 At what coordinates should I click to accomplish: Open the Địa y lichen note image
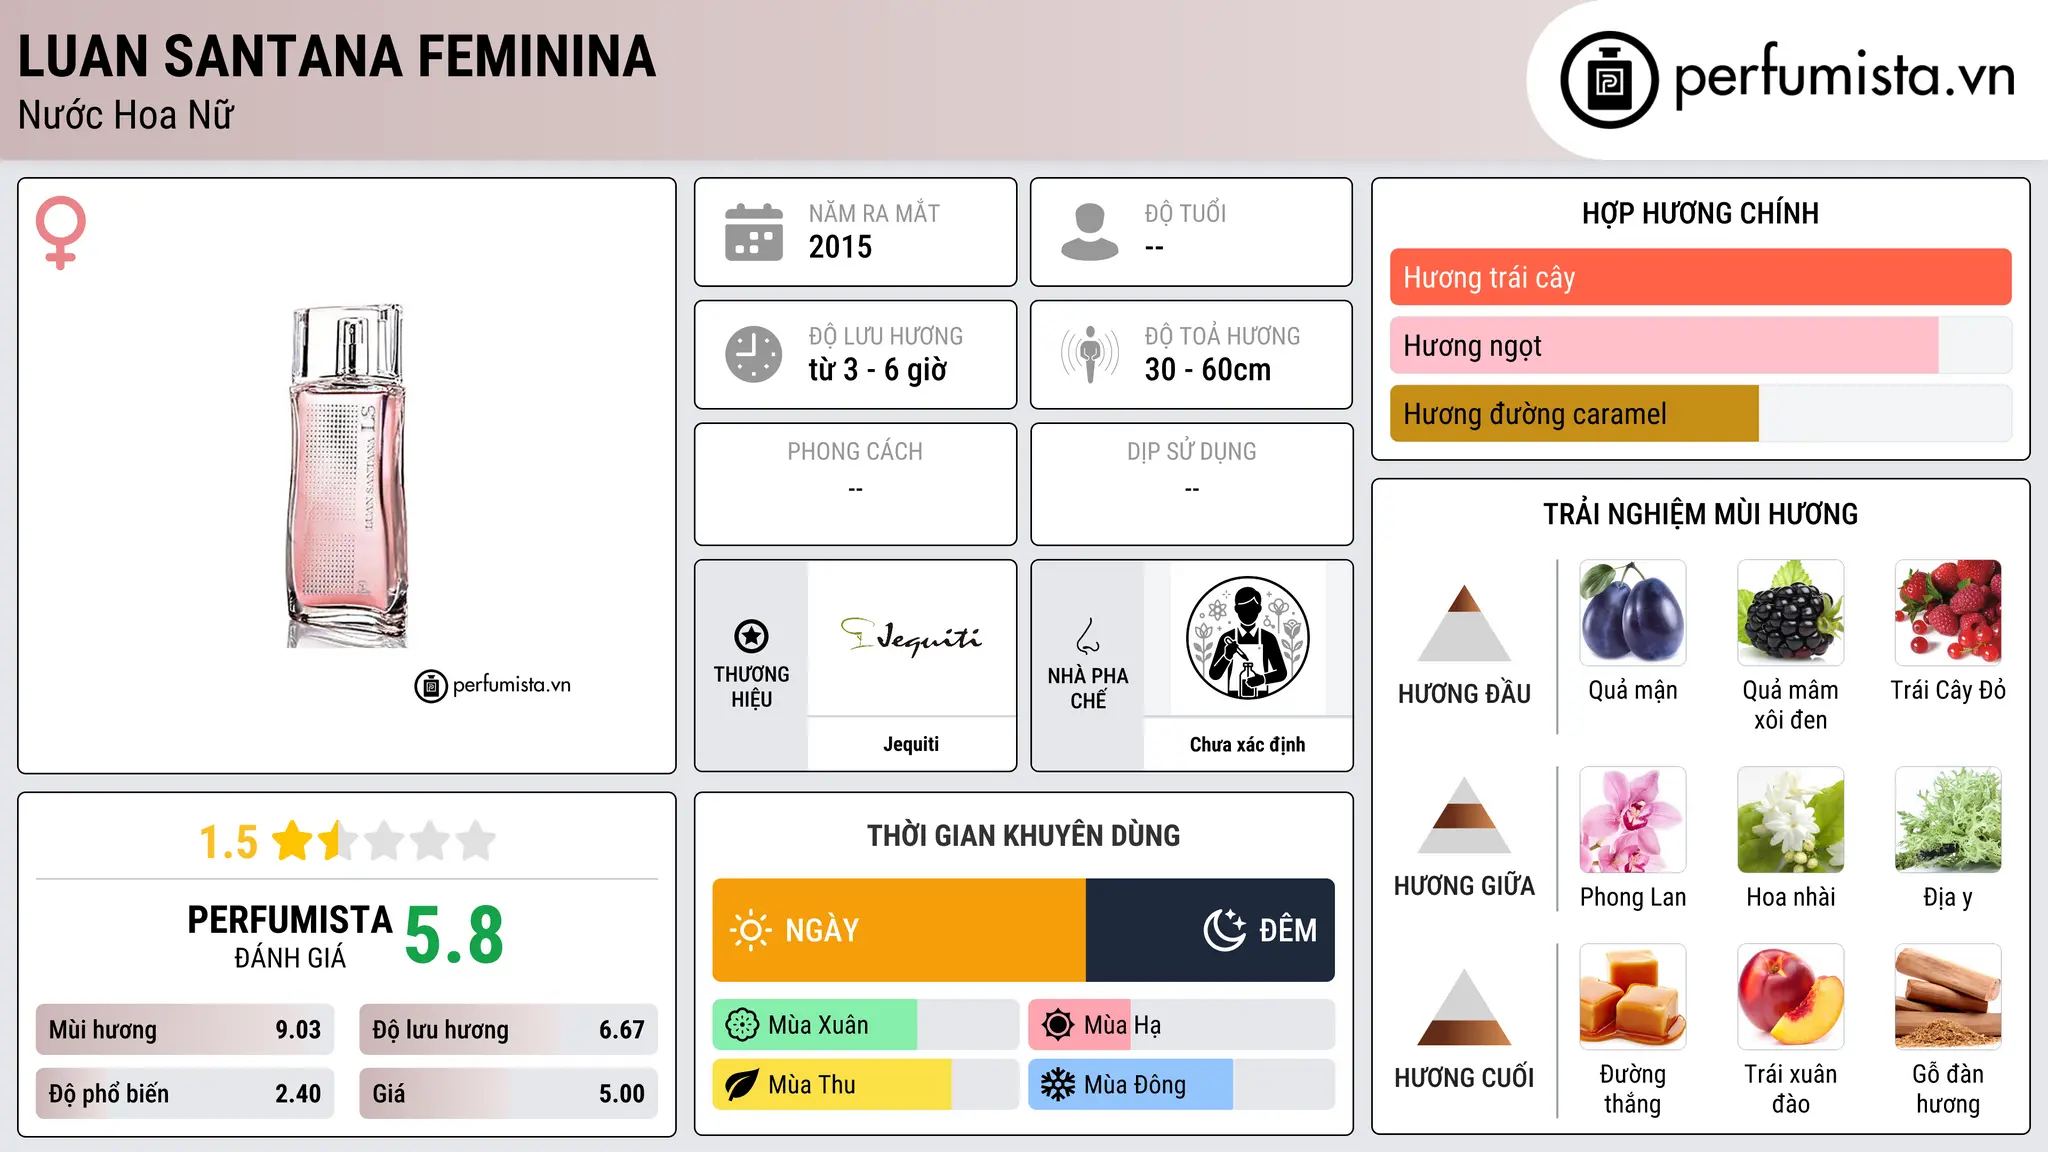coord(1948,820)
